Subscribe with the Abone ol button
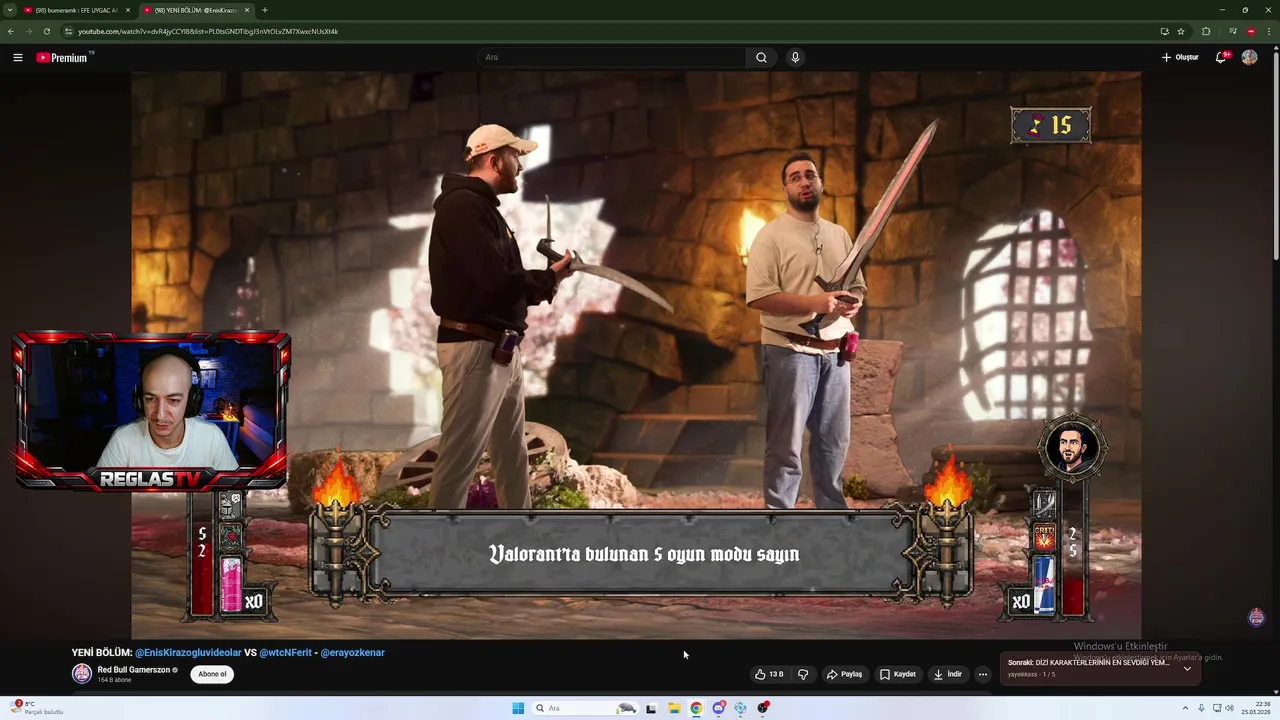 click(212, 674)
